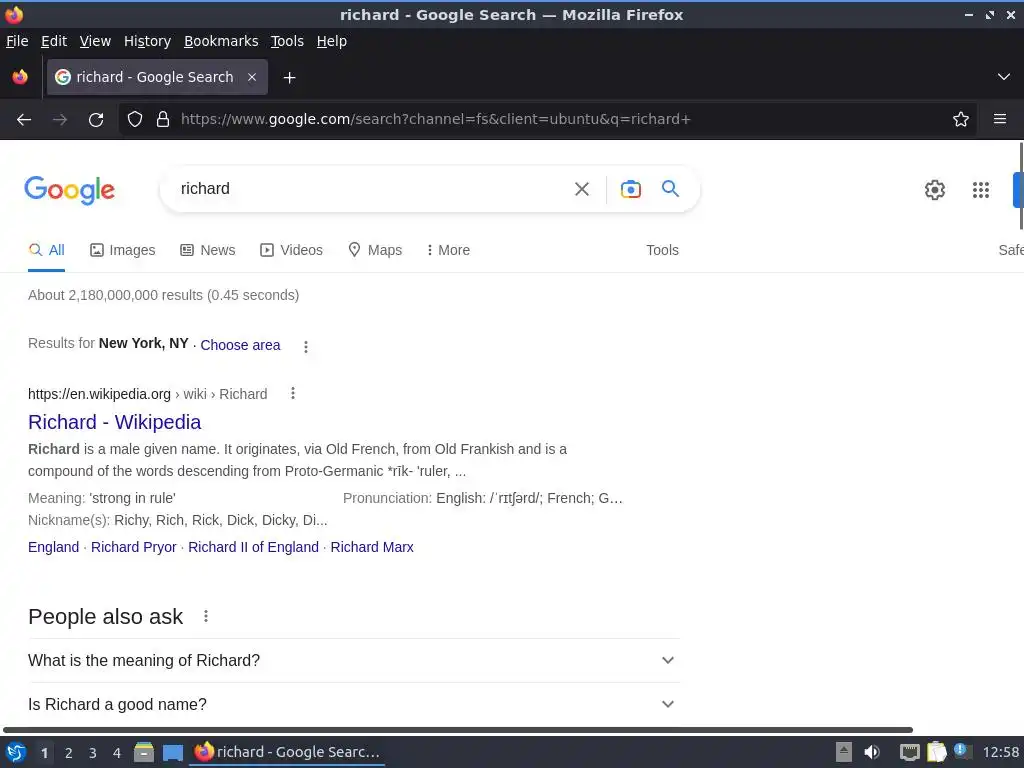Open options dots next to Choose area
Viewport: 1024px width, 768px height.
pos(306,347)
